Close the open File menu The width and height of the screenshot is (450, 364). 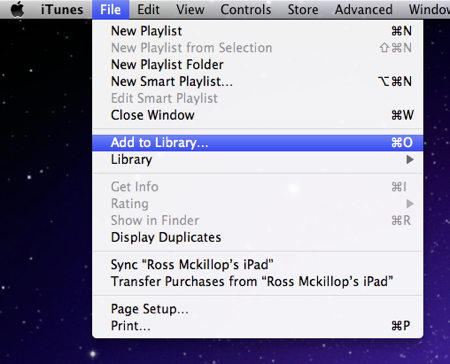tap(110, 9)
